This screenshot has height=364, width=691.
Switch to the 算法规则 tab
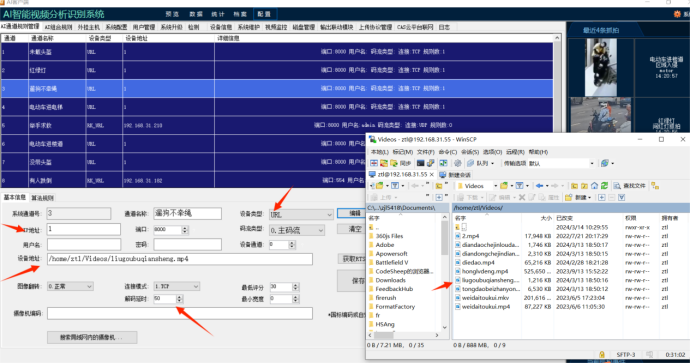click(42, 198)
